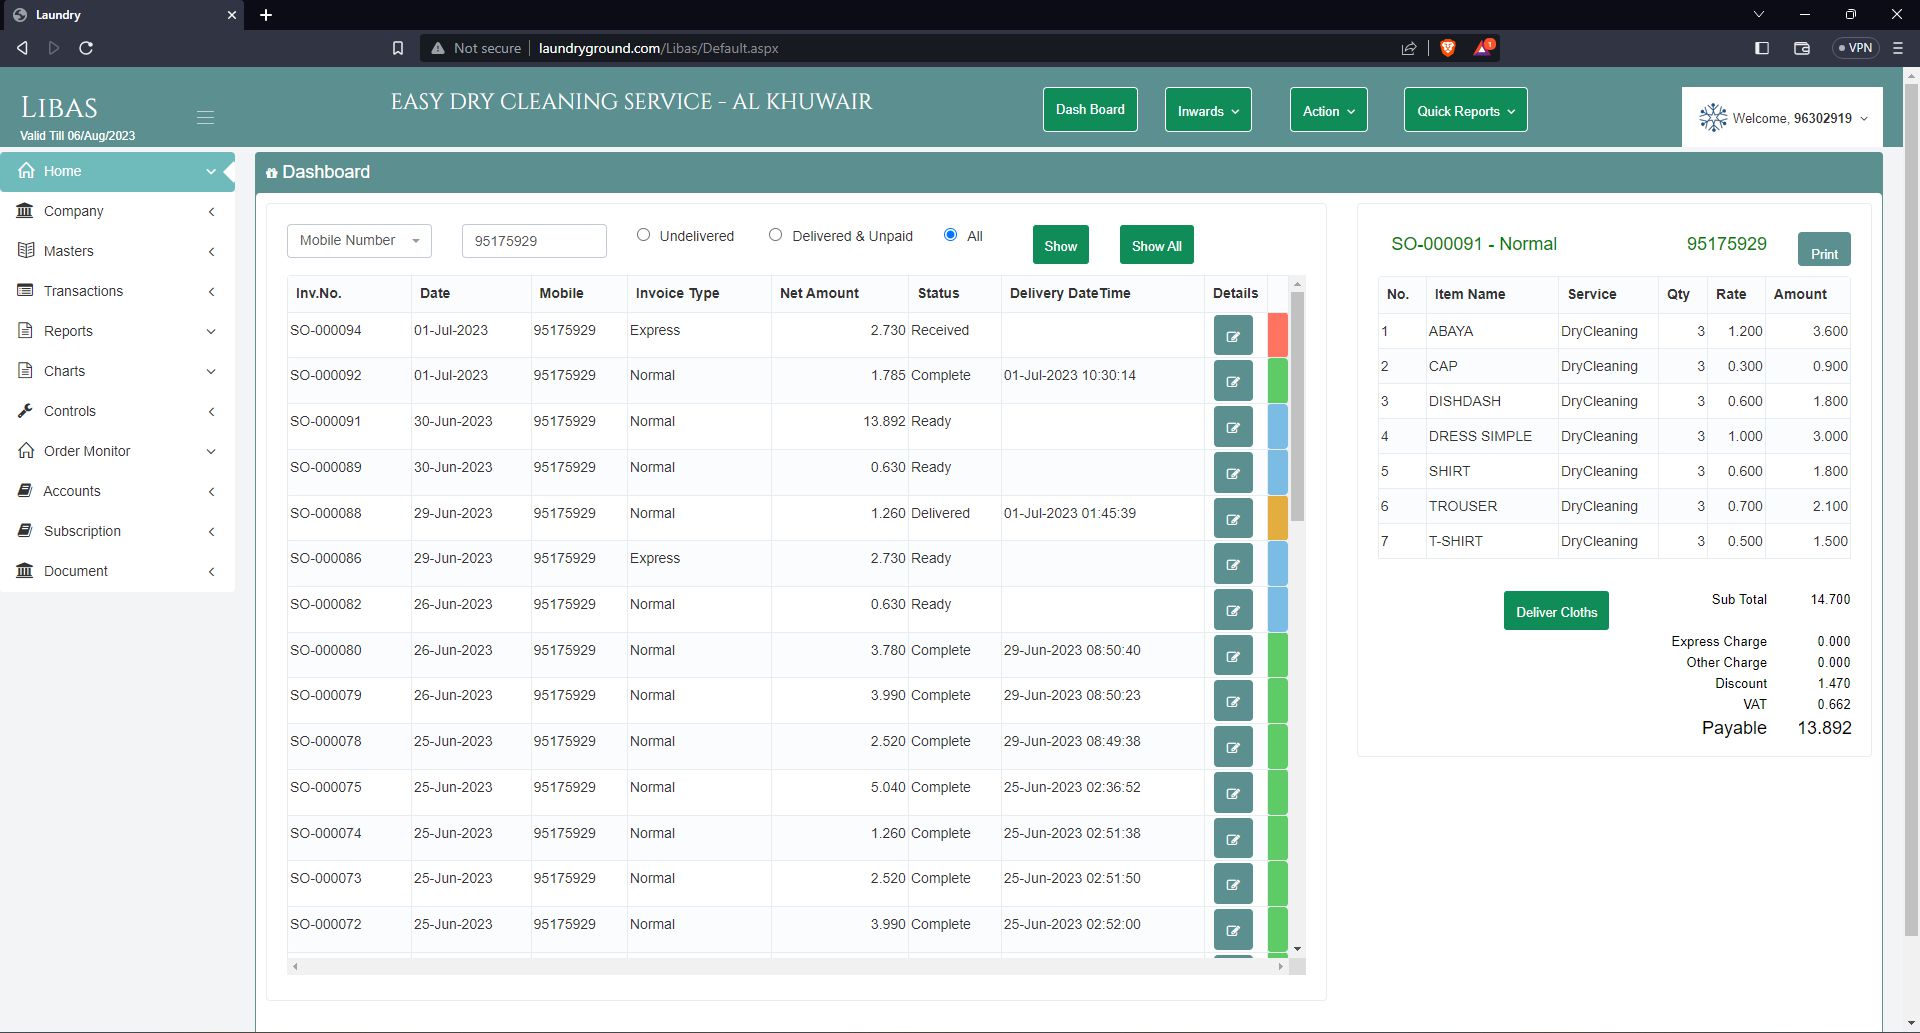Screen dimensions: 1920x1033
Task: Expand the Transactions sidebar section
Action: click(117, 291)
